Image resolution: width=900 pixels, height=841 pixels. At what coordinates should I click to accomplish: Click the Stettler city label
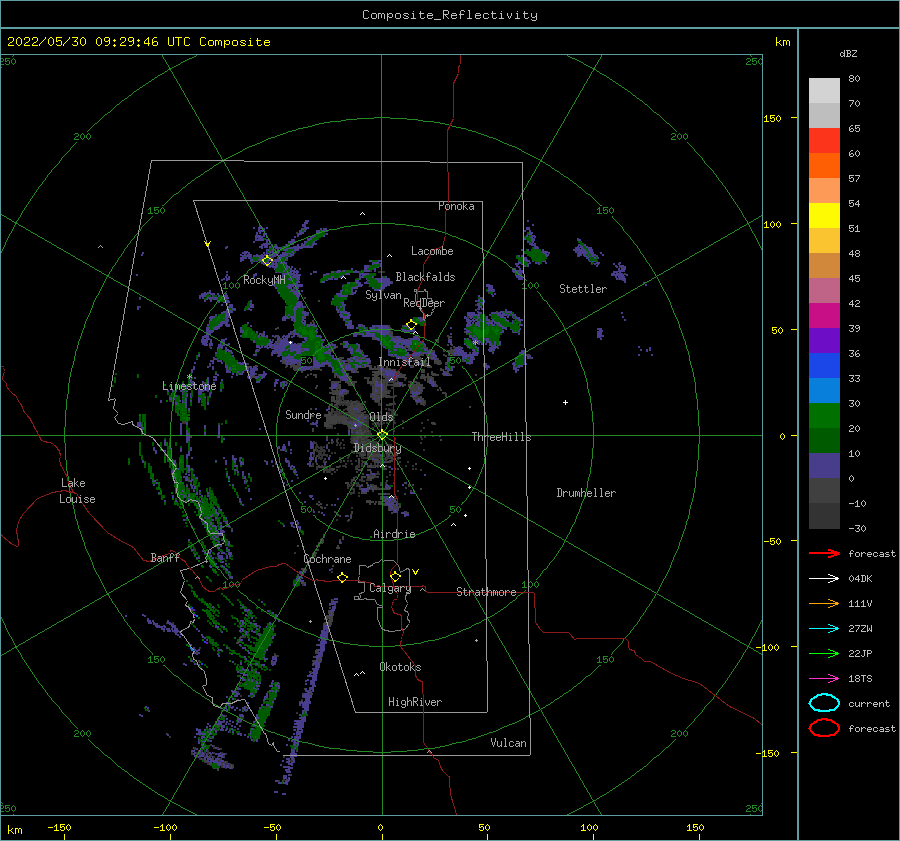click(x=583, y=289)
